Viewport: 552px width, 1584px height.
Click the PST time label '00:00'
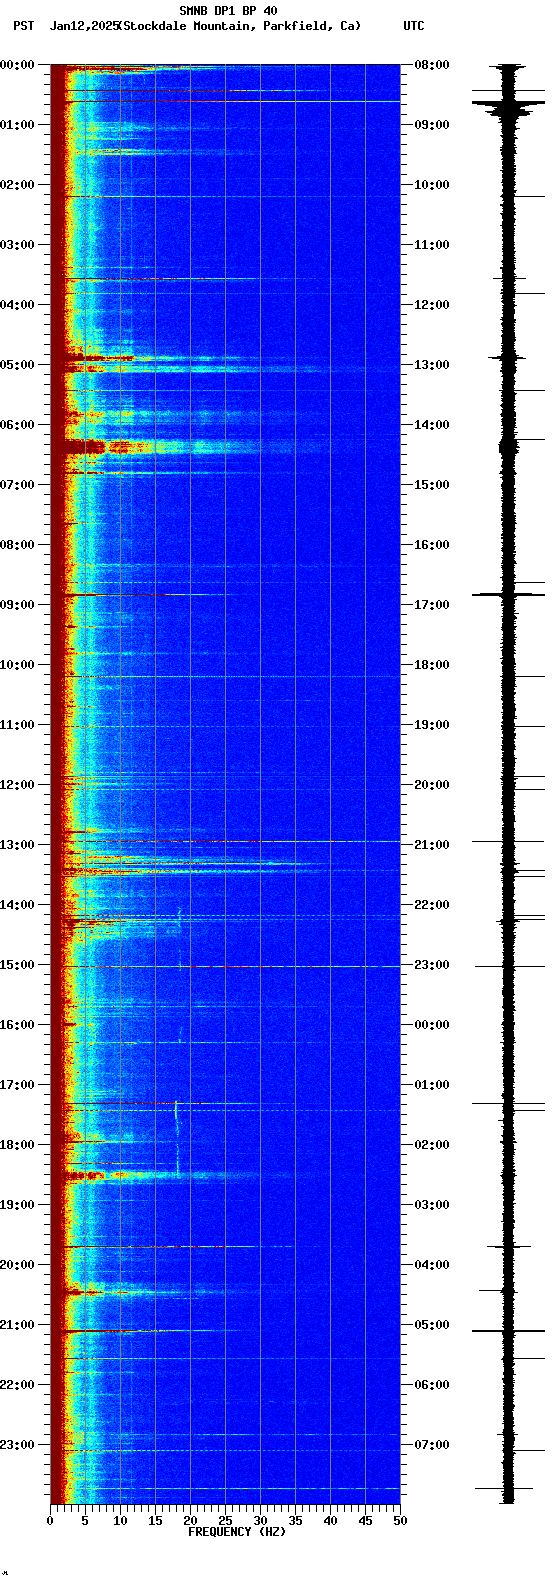pyautogui.click(x=17, y=65)
